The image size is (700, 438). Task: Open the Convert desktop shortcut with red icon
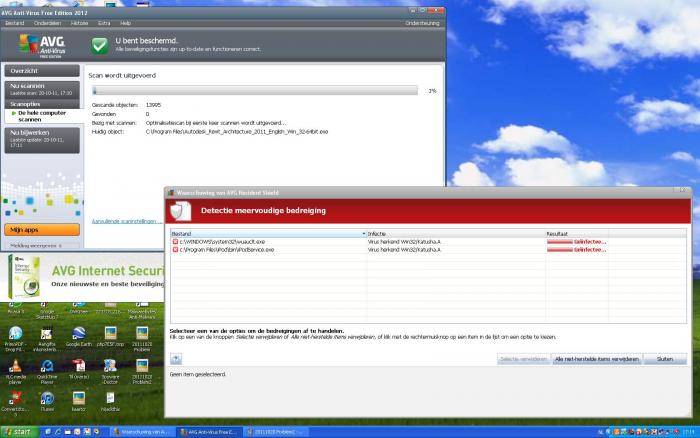pyautogui.click(x=15, y=403)
